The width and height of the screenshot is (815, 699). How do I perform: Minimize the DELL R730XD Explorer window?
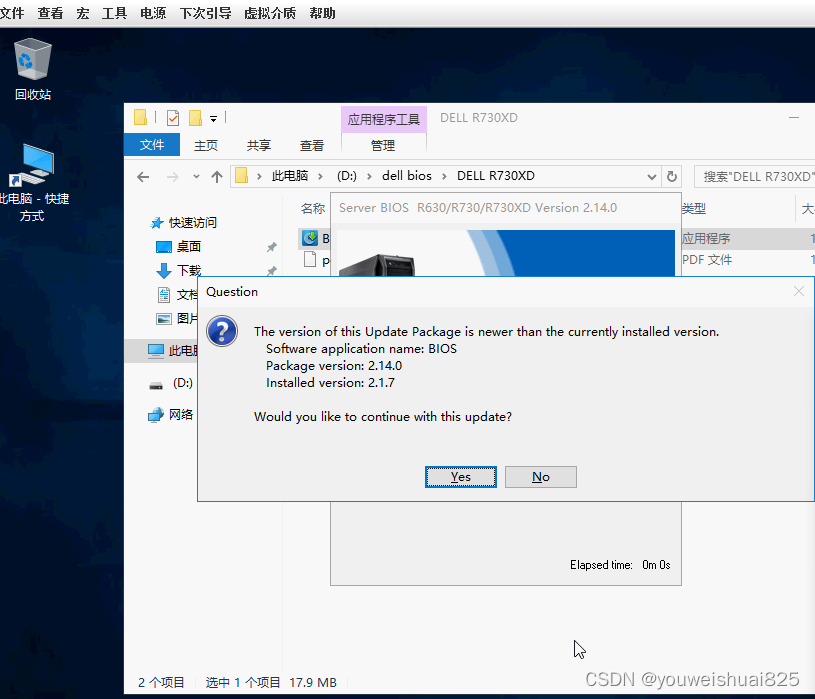[x=794, y=118]
